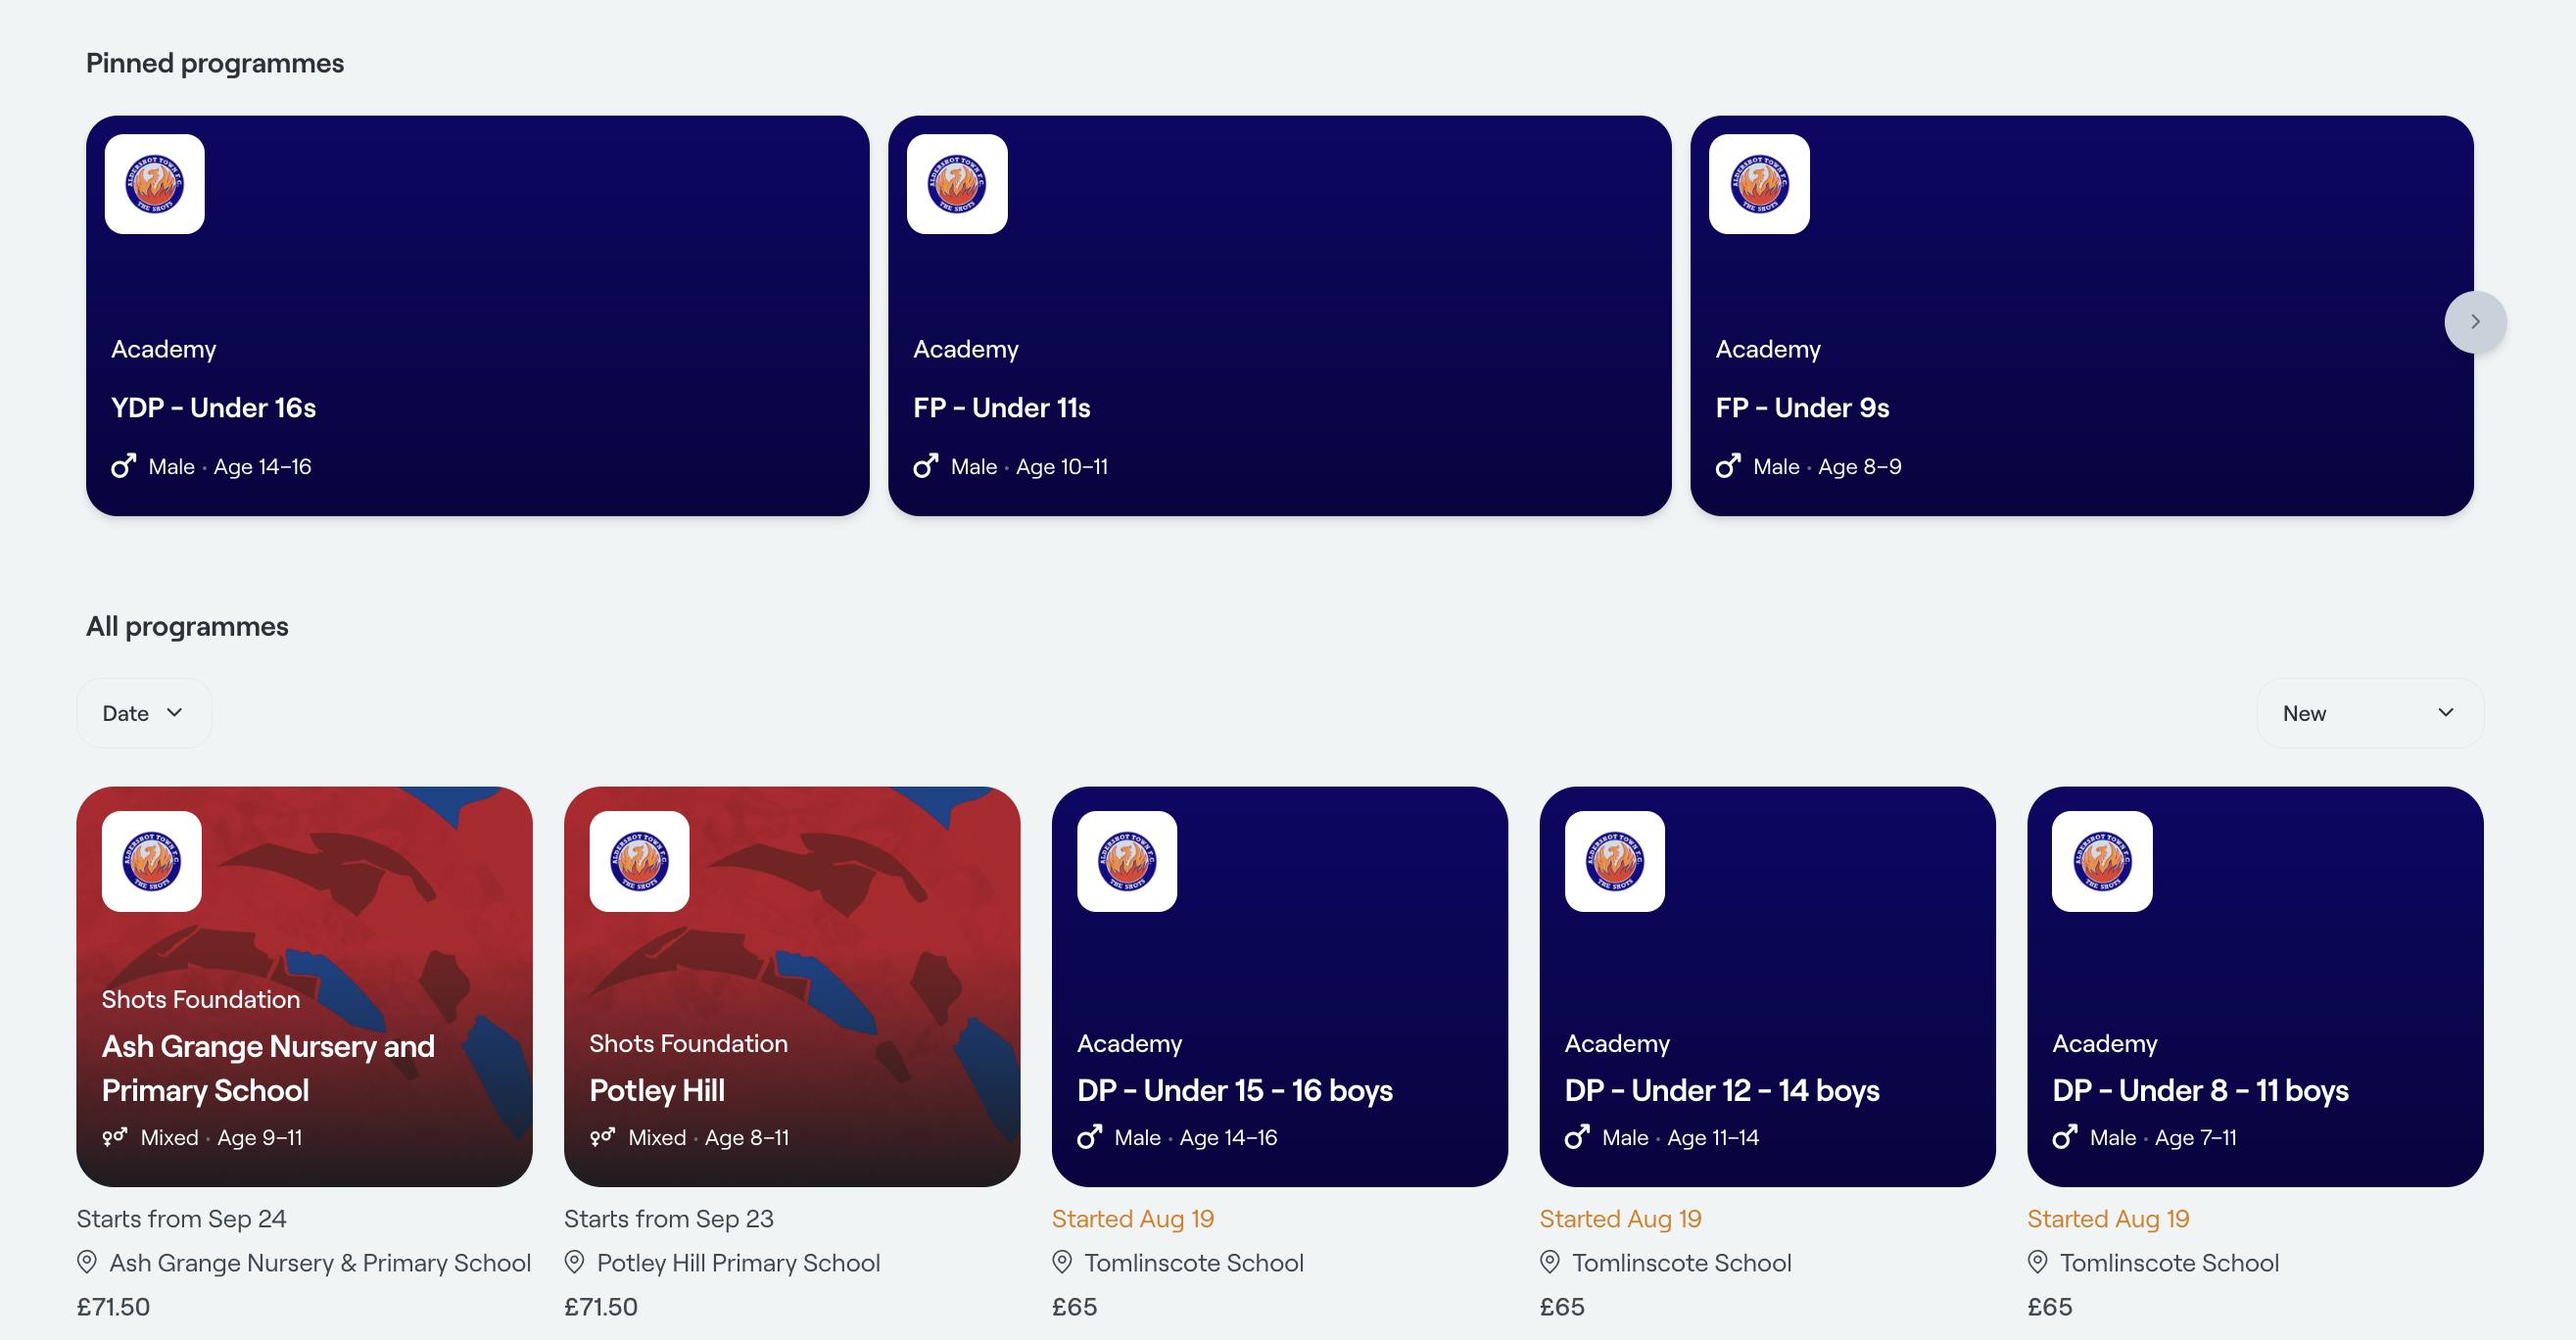Click the club crest on YDP Under 16s card
Screen dimensions: 2576x1340
pyautogui.click(x=155, y=184)
